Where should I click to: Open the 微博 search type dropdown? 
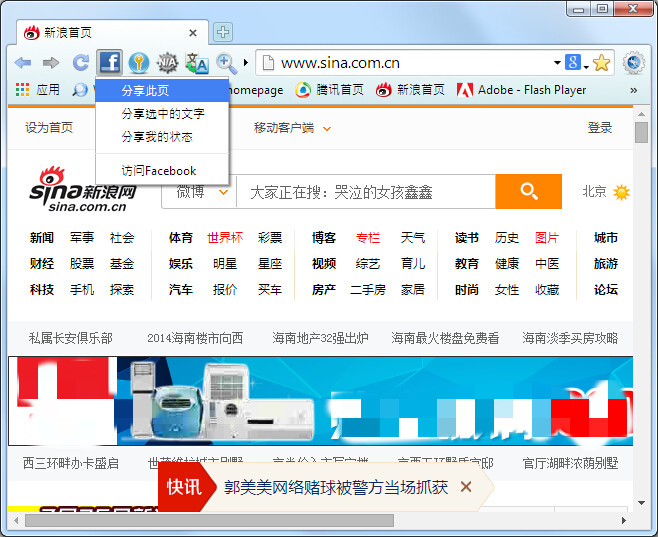[200, 192]
